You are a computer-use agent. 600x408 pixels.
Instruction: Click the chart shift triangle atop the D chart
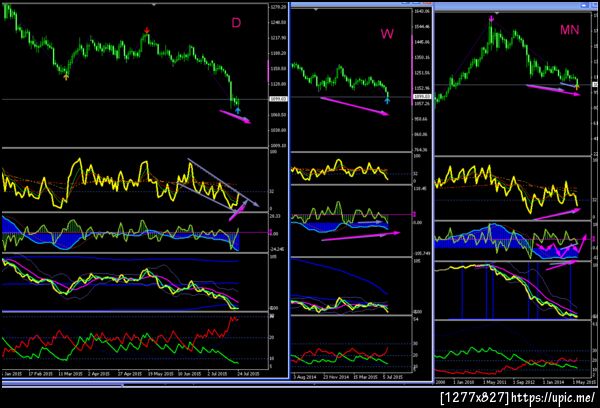click(x=154, y=5)
